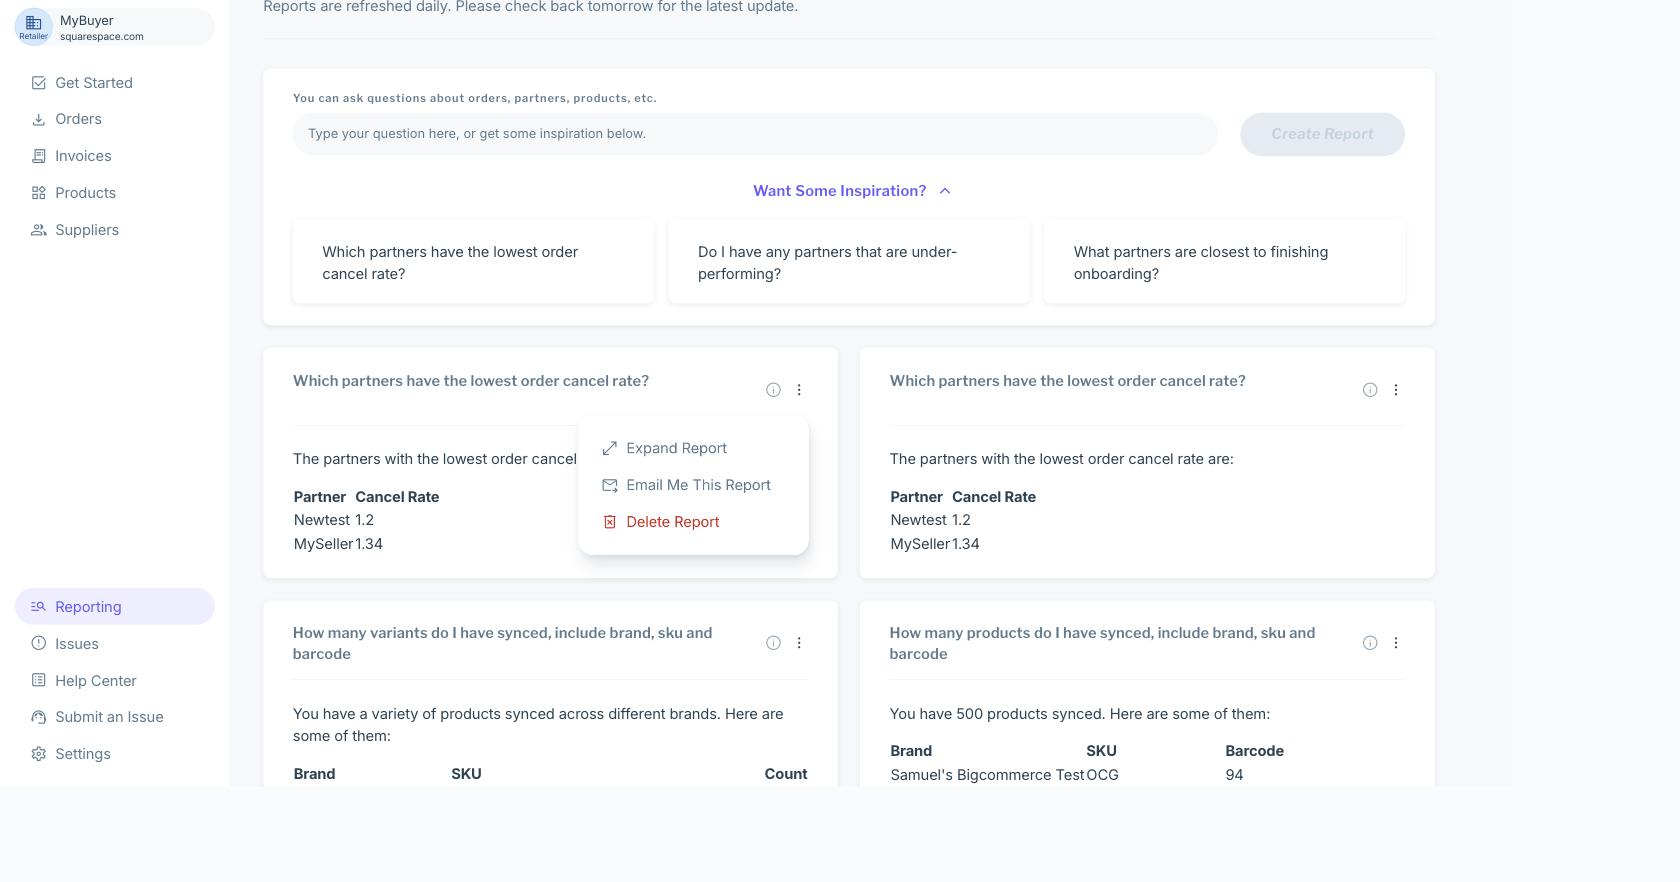Pick the under-performing partners suggestion
The image size is (1680, 882).
[848, 263]
